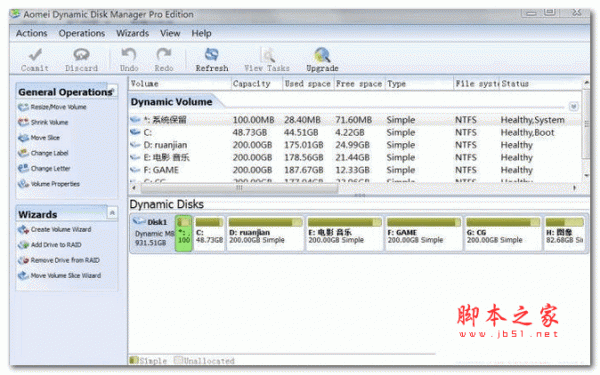
Task: Choose Move Slice operation
Action: point(39,138)
